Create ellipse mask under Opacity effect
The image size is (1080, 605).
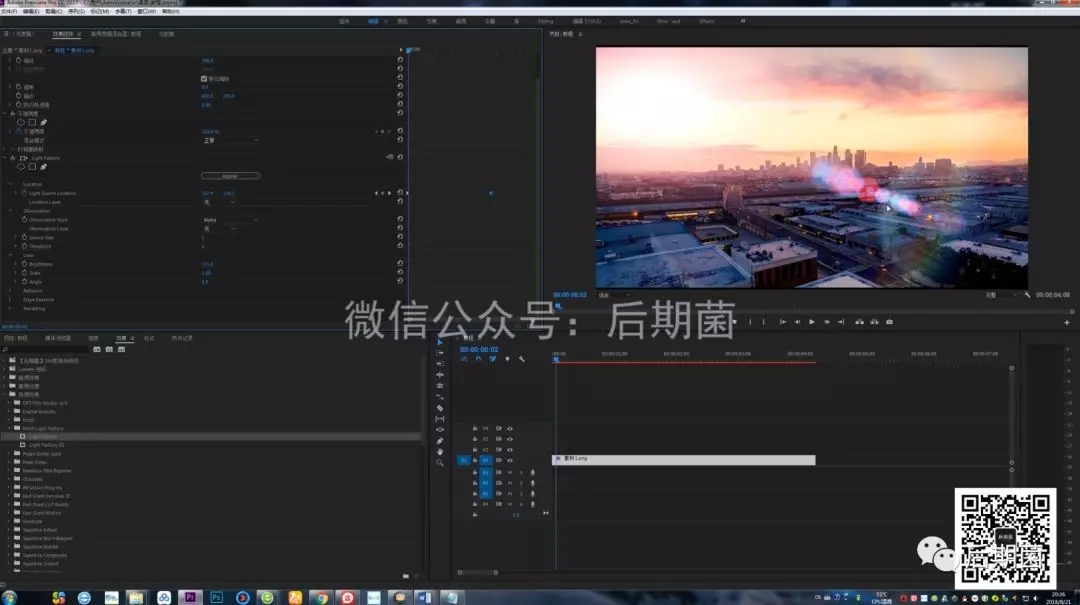21,123
